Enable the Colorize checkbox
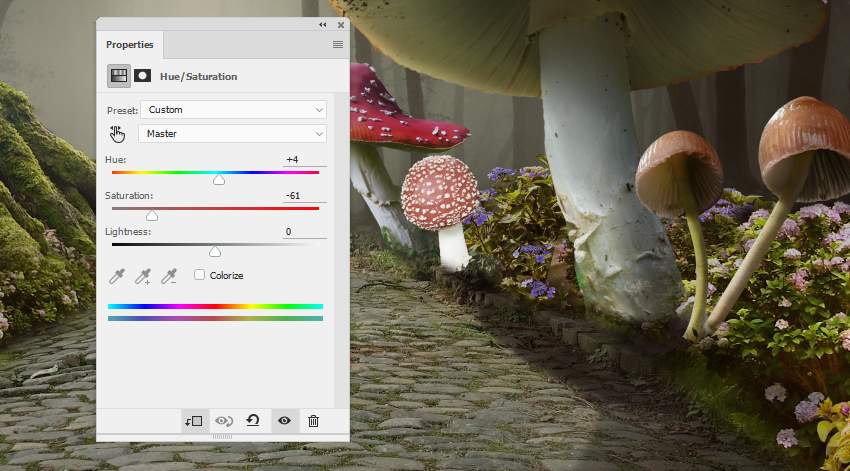The image size is (850, 471). (x=199, y=275)
